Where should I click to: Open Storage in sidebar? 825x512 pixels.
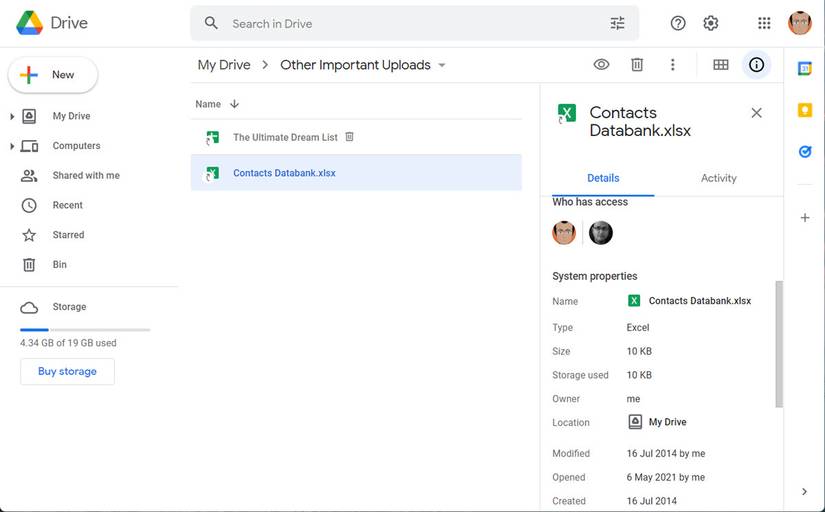(x=69, y=307)
